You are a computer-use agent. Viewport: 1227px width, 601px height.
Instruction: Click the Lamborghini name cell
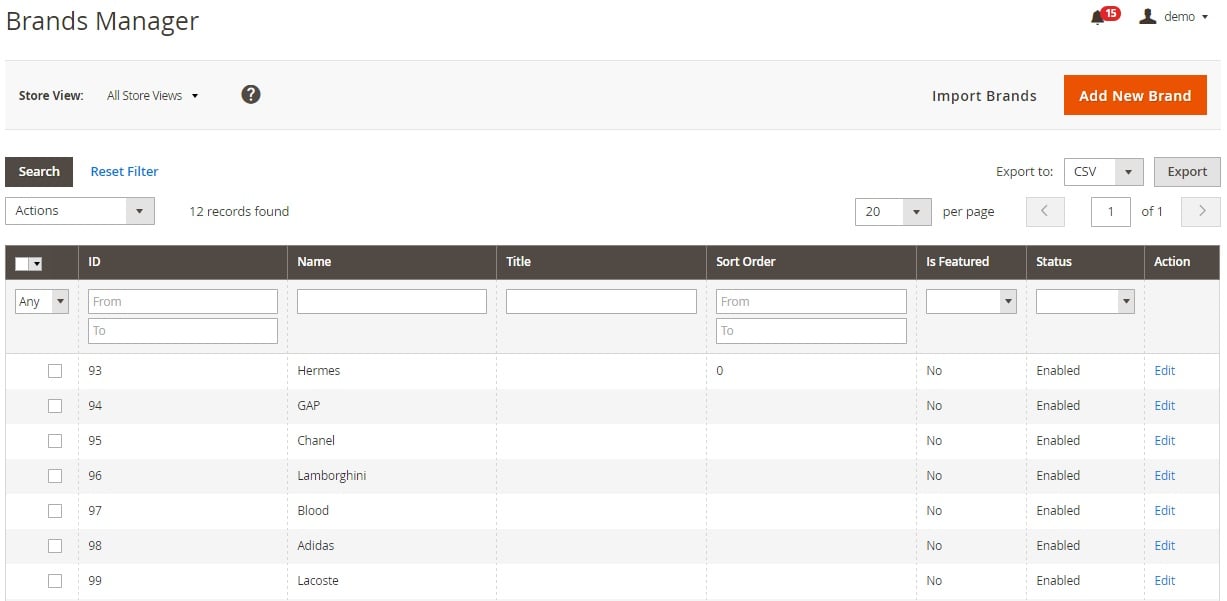[x=392, y=476]
